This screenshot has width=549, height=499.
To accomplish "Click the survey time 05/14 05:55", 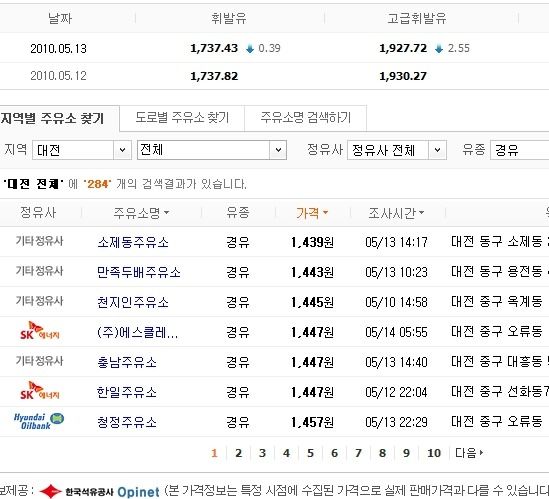I will point(396,332).
